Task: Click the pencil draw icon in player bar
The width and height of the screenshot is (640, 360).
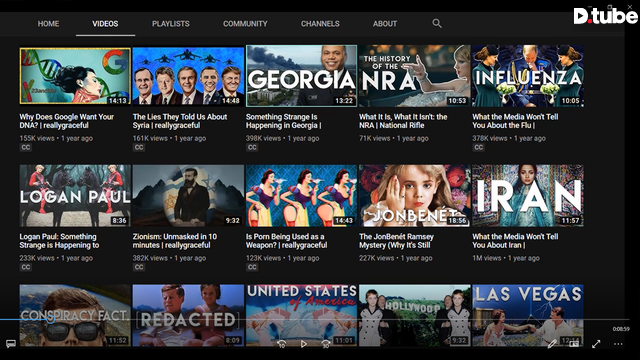Action: [x=552, y=344]
